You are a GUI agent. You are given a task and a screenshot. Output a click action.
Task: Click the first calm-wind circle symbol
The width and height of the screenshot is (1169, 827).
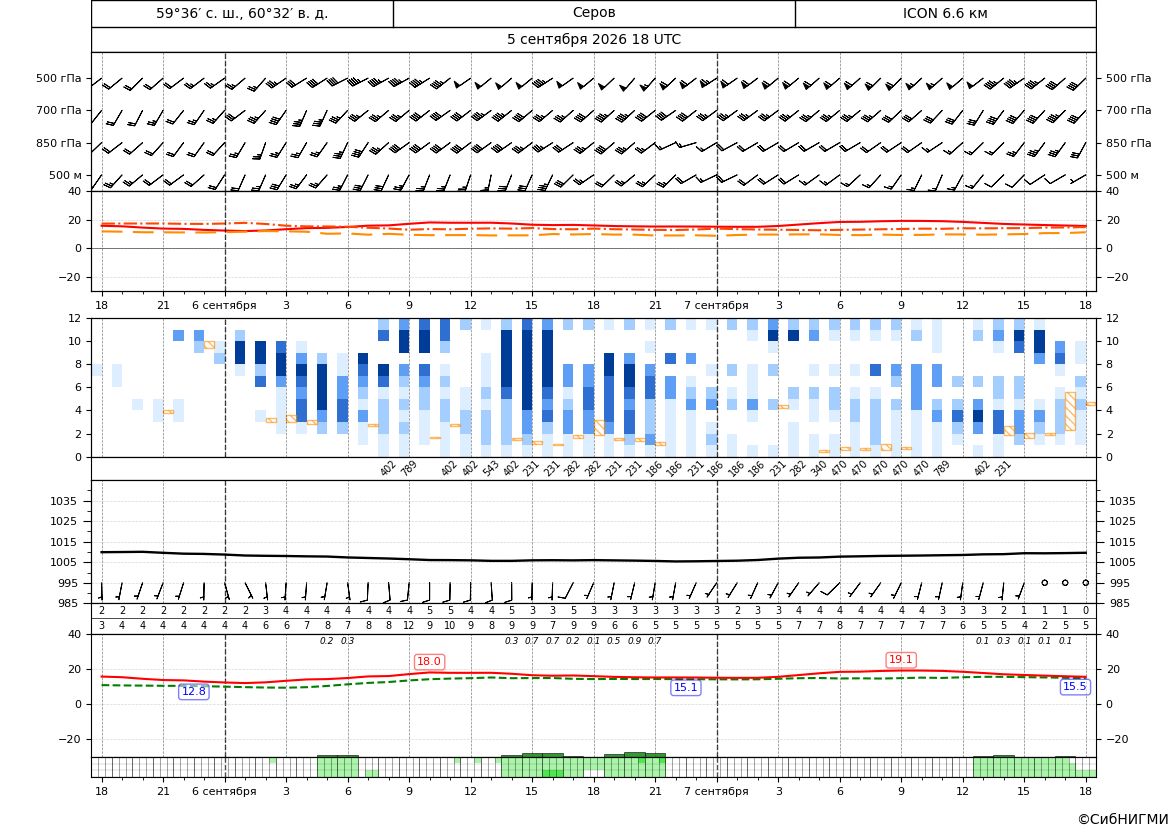(1044, 582)
